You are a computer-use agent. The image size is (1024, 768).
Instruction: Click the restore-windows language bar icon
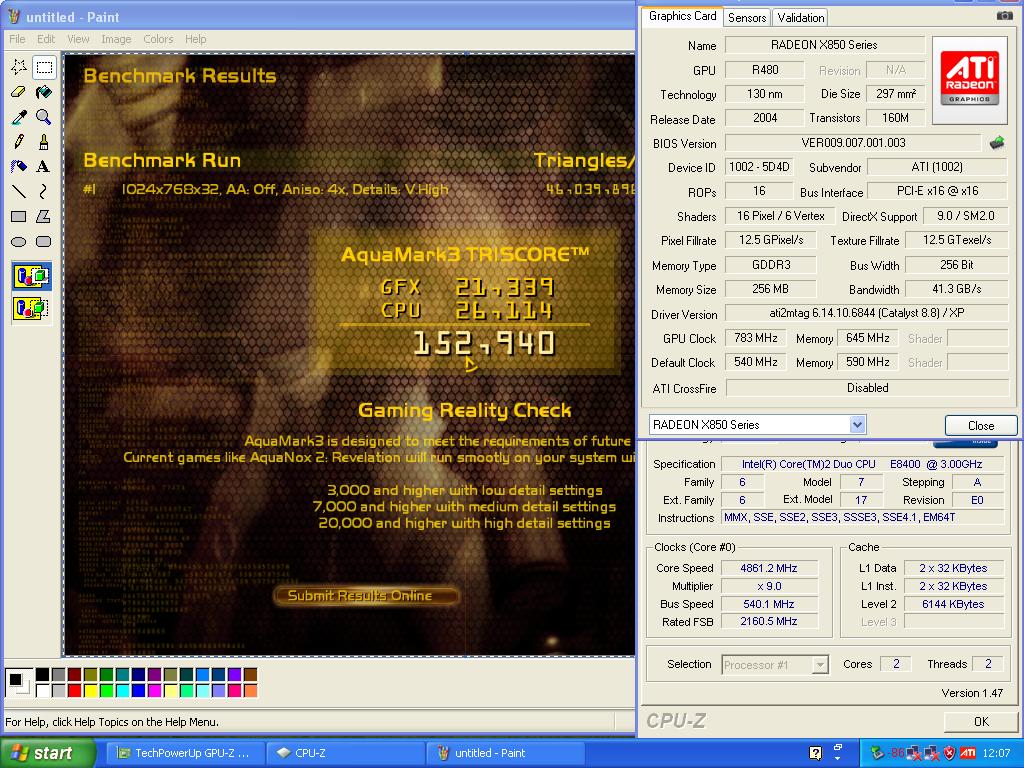pos(839,748)
